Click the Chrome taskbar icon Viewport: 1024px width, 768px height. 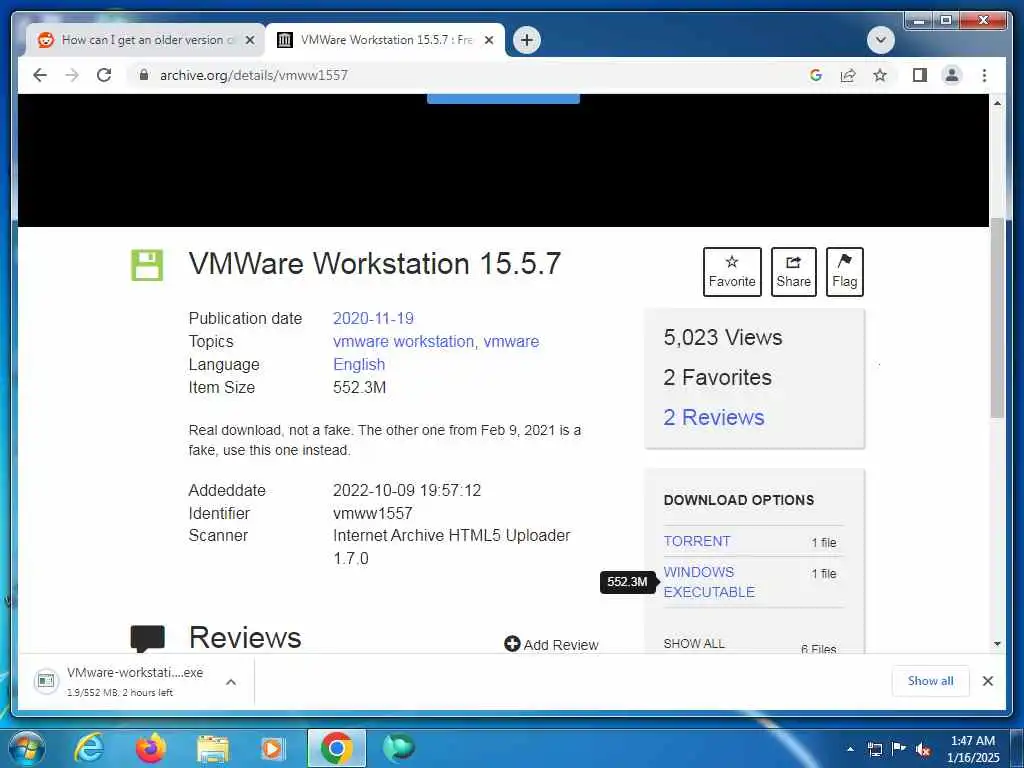(x=337, y=748)
